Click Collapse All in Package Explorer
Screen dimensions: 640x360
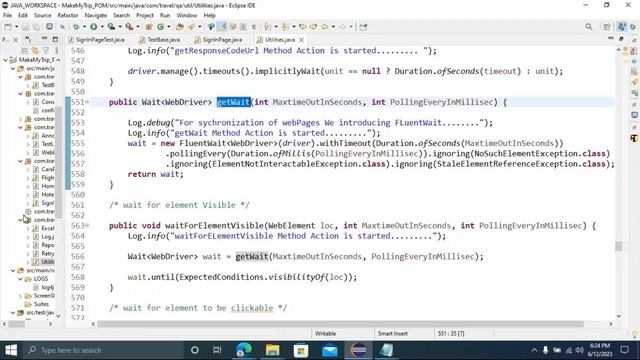coord(25,51)
